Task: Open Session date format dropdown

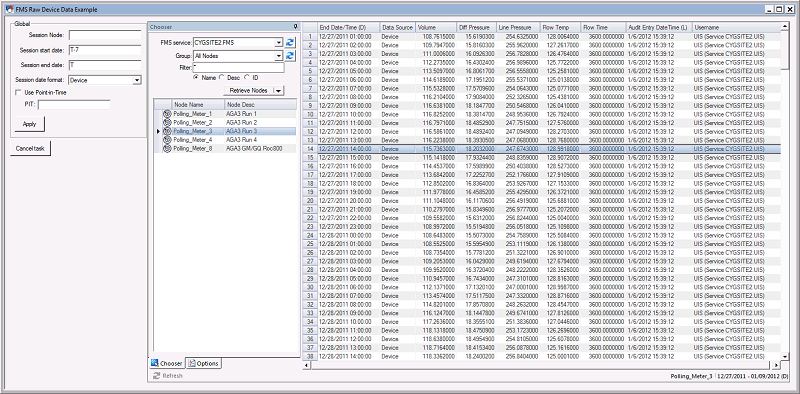Action: point(137,80)
